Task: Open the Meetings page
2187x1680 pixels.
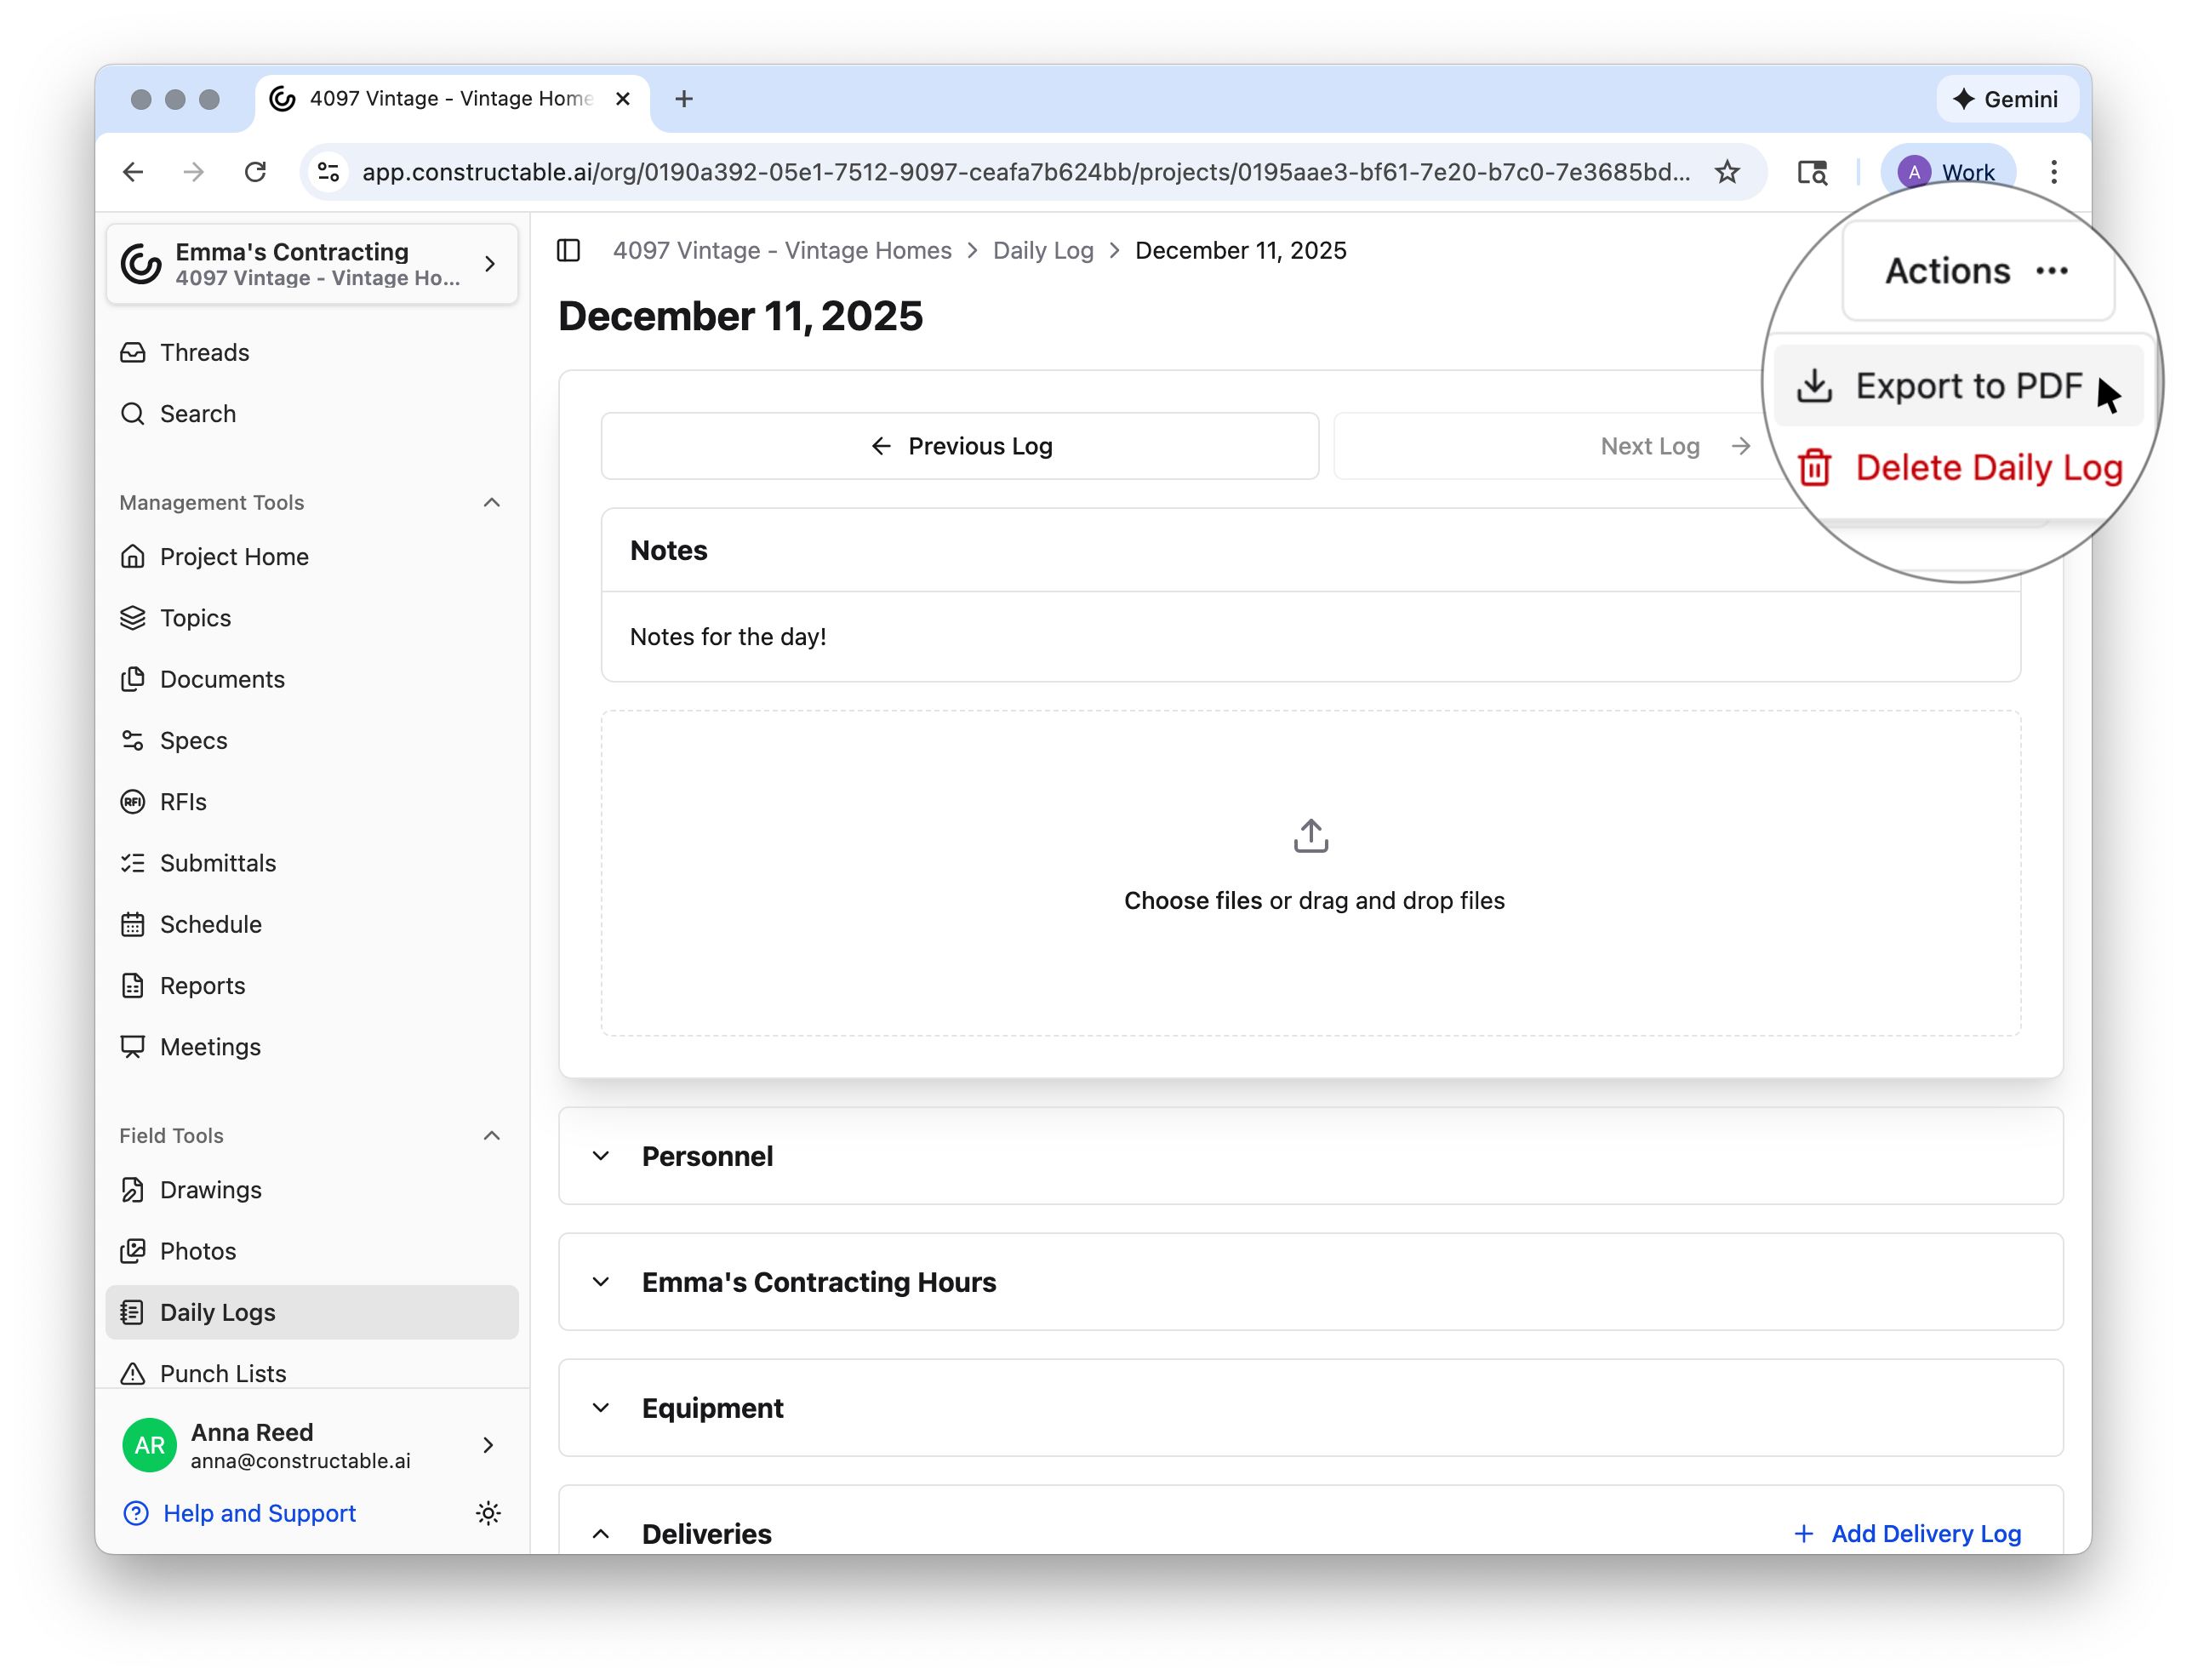Action: point(311,1046)
